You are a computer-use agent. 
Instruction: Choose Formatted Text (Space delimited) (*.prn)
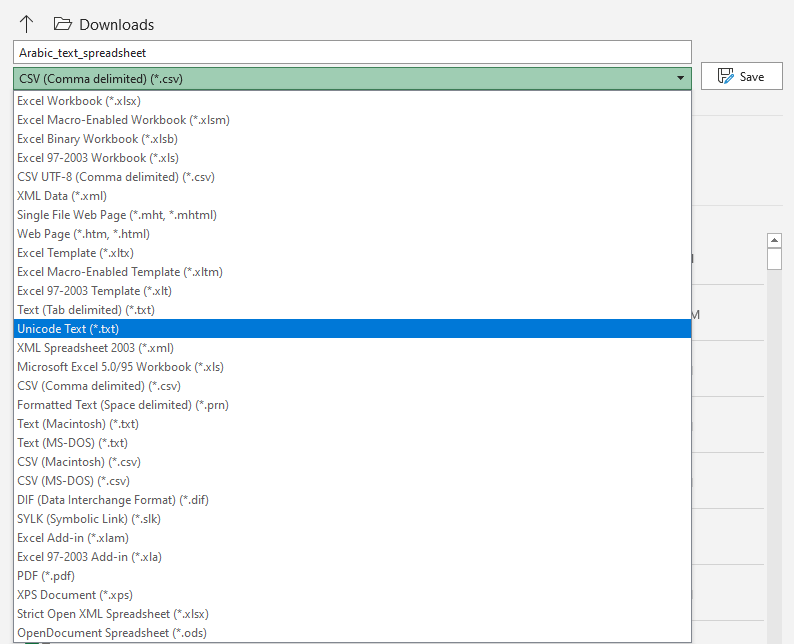[x=352, y=405]
